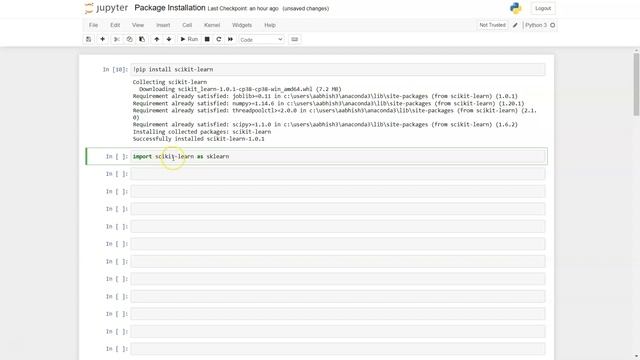Click the vertical page scrollbar
640x360 pixels.
tap(636, 84)
